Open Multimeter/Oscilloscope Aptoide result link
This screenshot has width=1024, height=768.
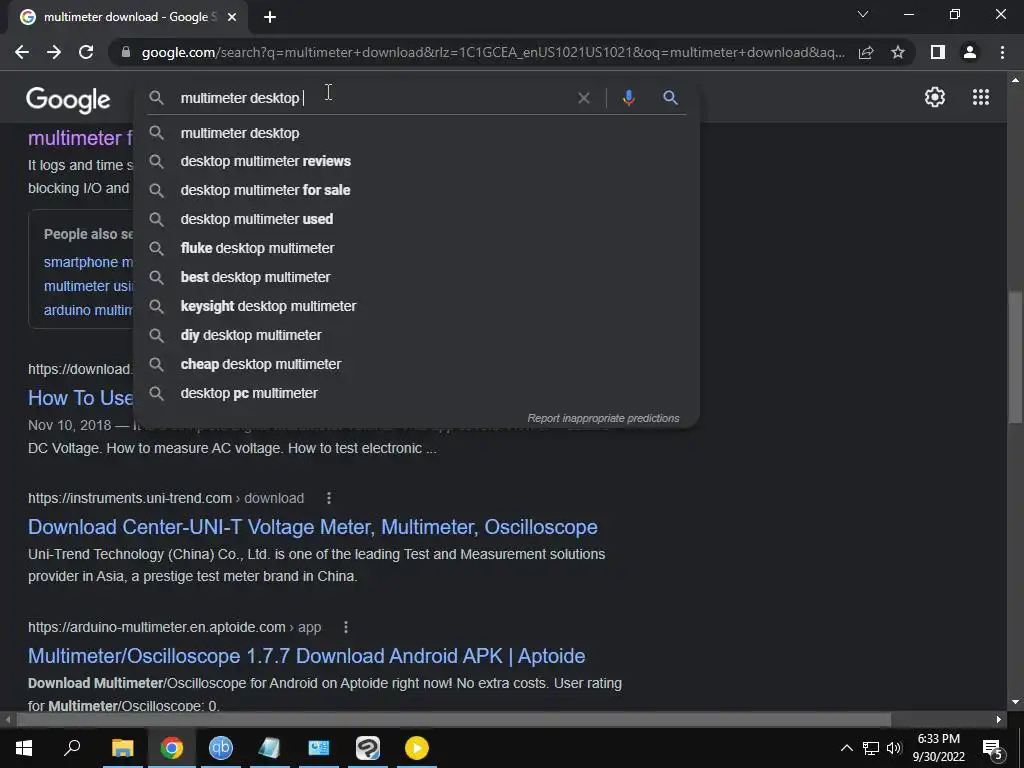(x=306, y=656)
